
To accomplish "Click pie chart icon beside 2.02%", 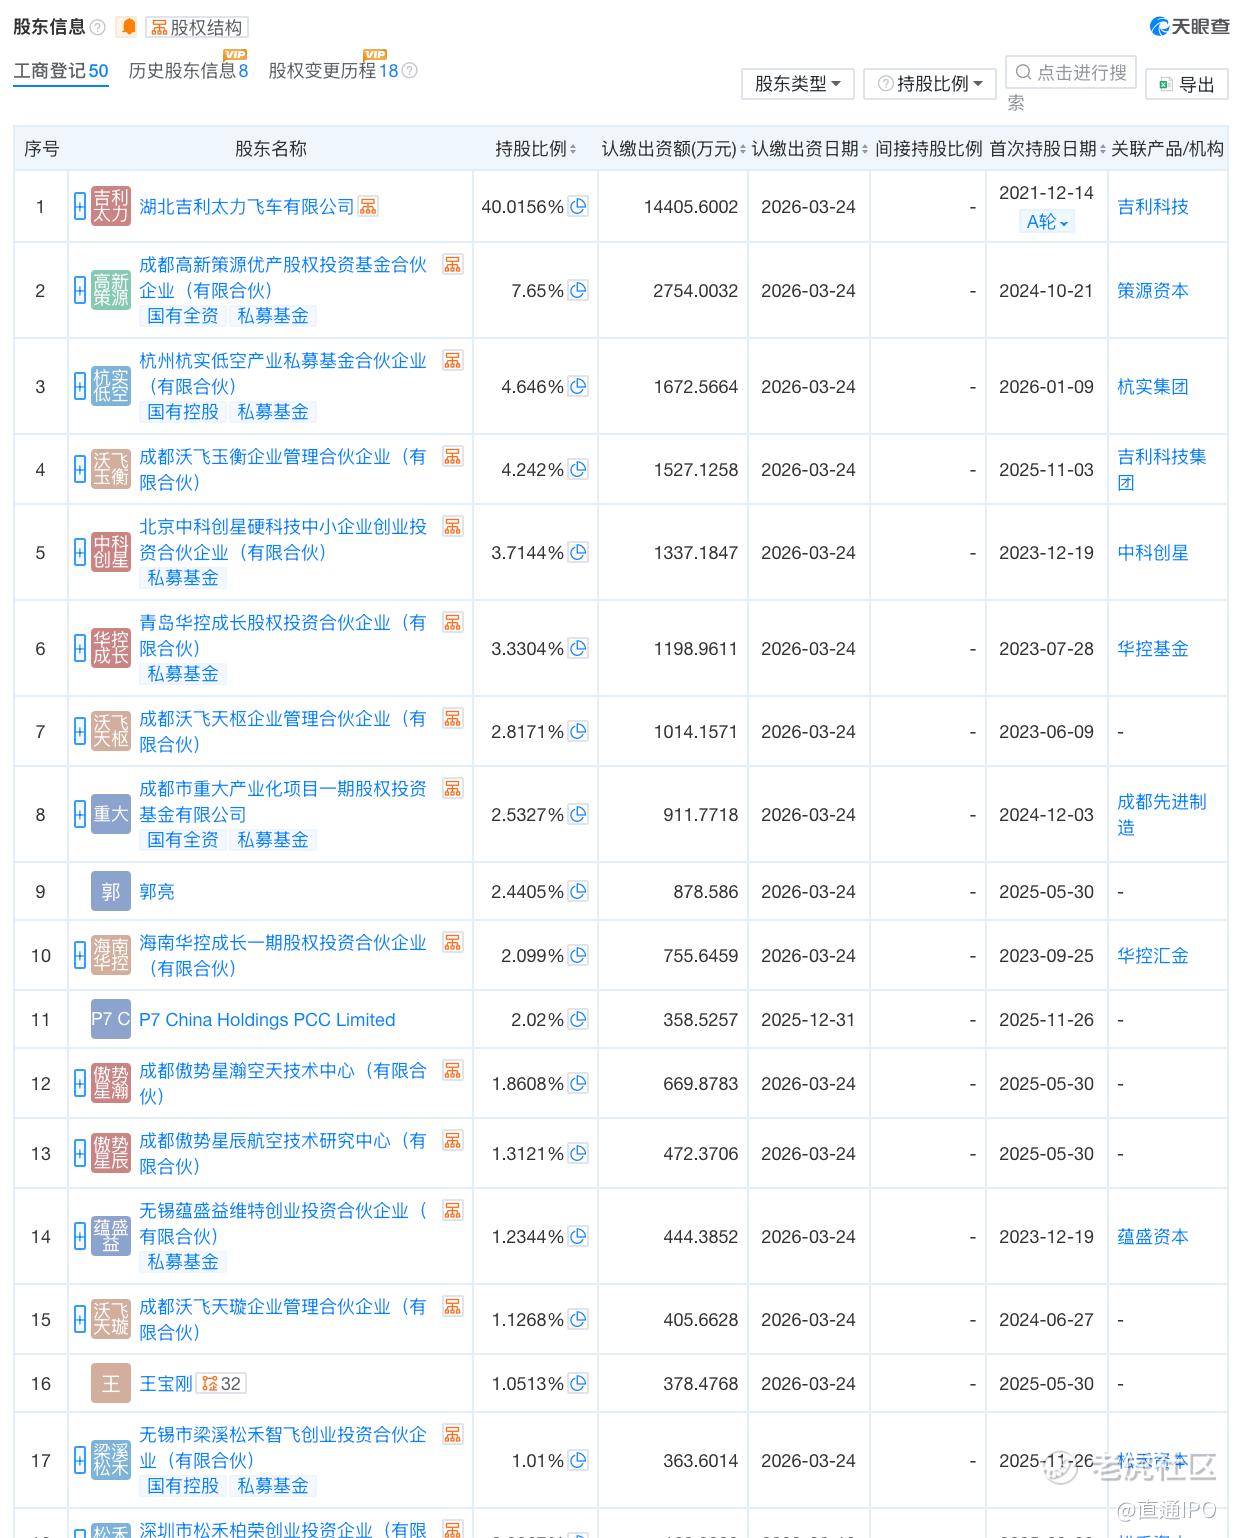I will (x=578, y=1020).
